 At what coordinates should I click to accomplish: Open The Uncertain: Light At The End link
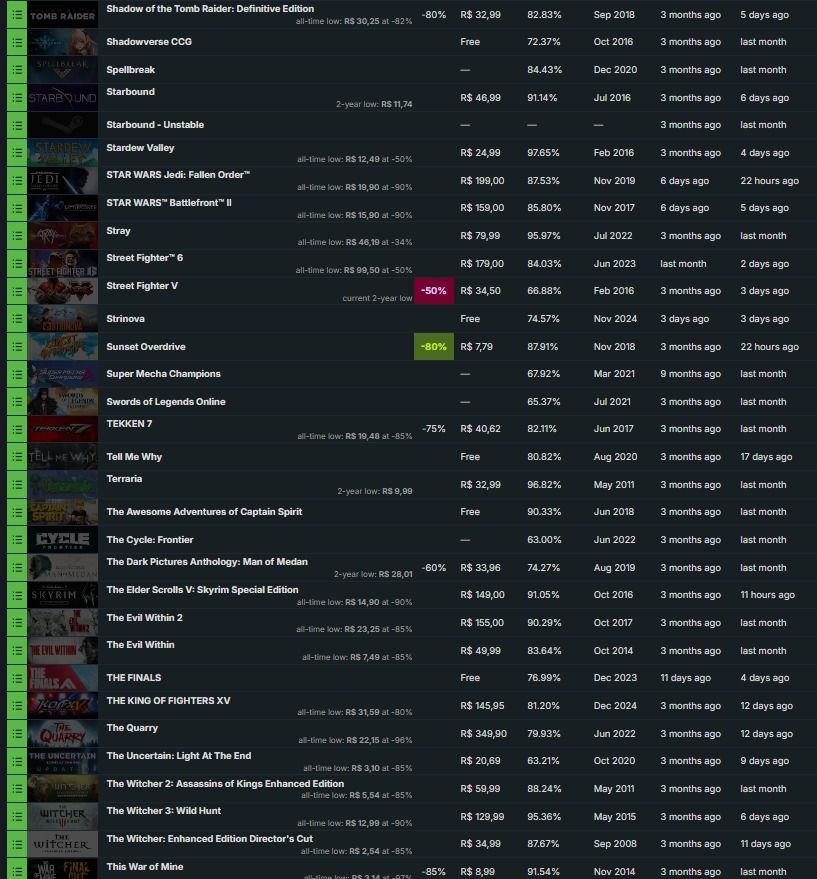point(179,756)
